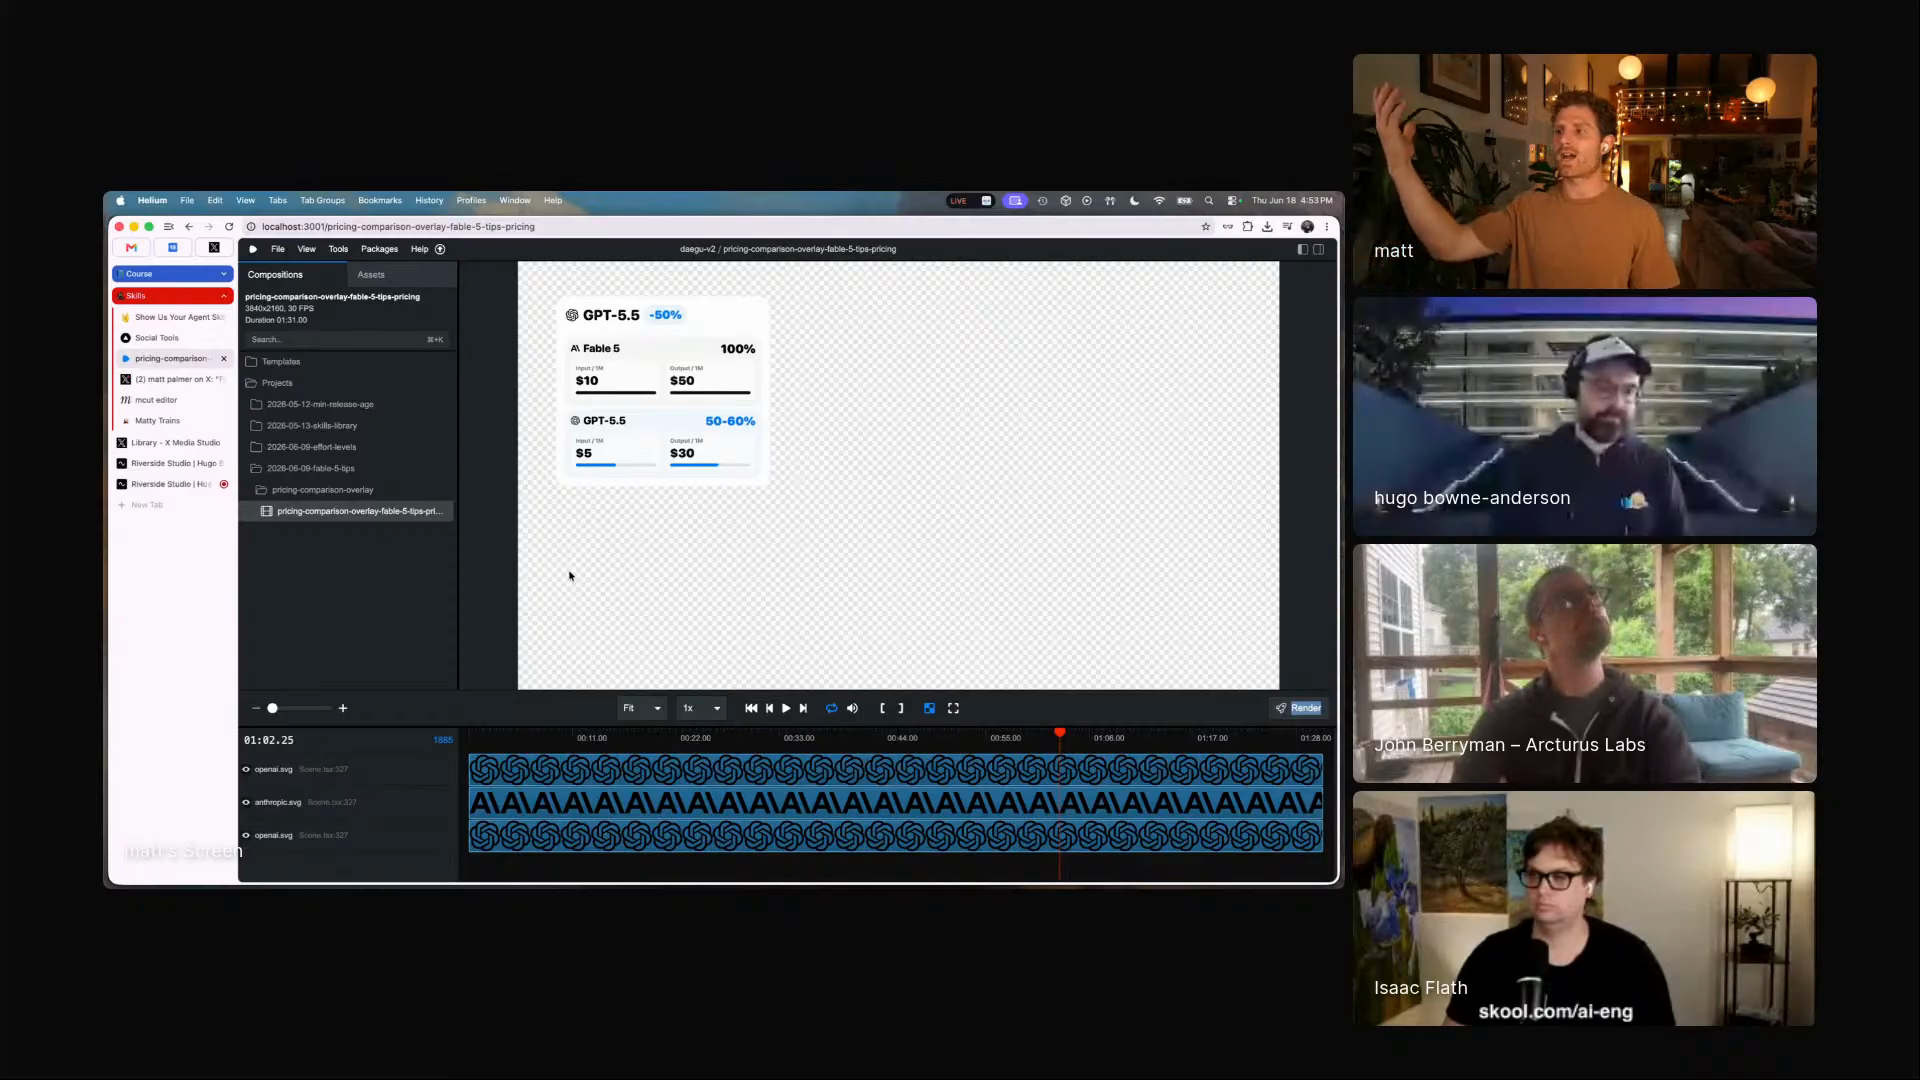Enter fullscreen preview mode
Screen dimensions: 1920x1080
(953, 708)
